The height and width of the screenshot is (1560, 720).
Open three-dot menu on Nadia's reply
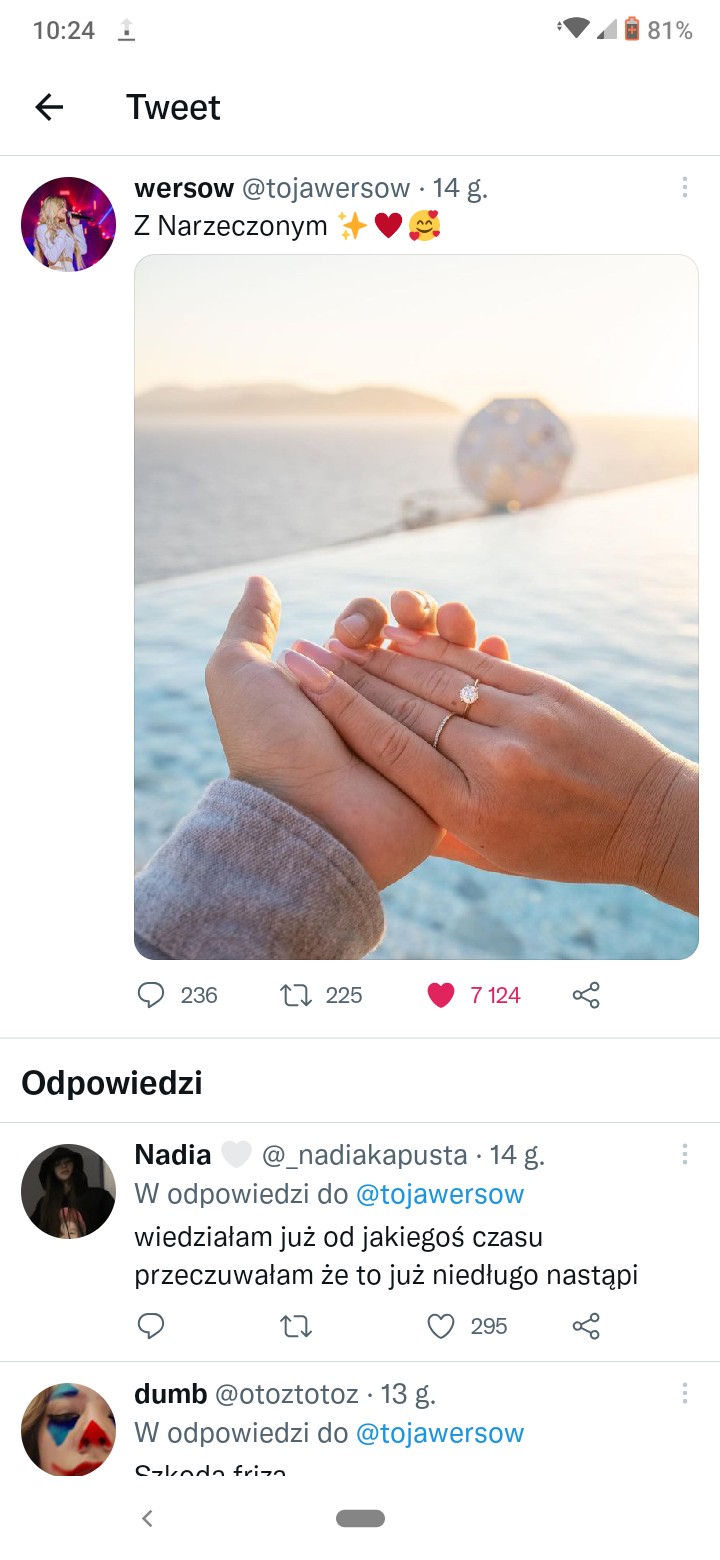tap(685, 1154)
